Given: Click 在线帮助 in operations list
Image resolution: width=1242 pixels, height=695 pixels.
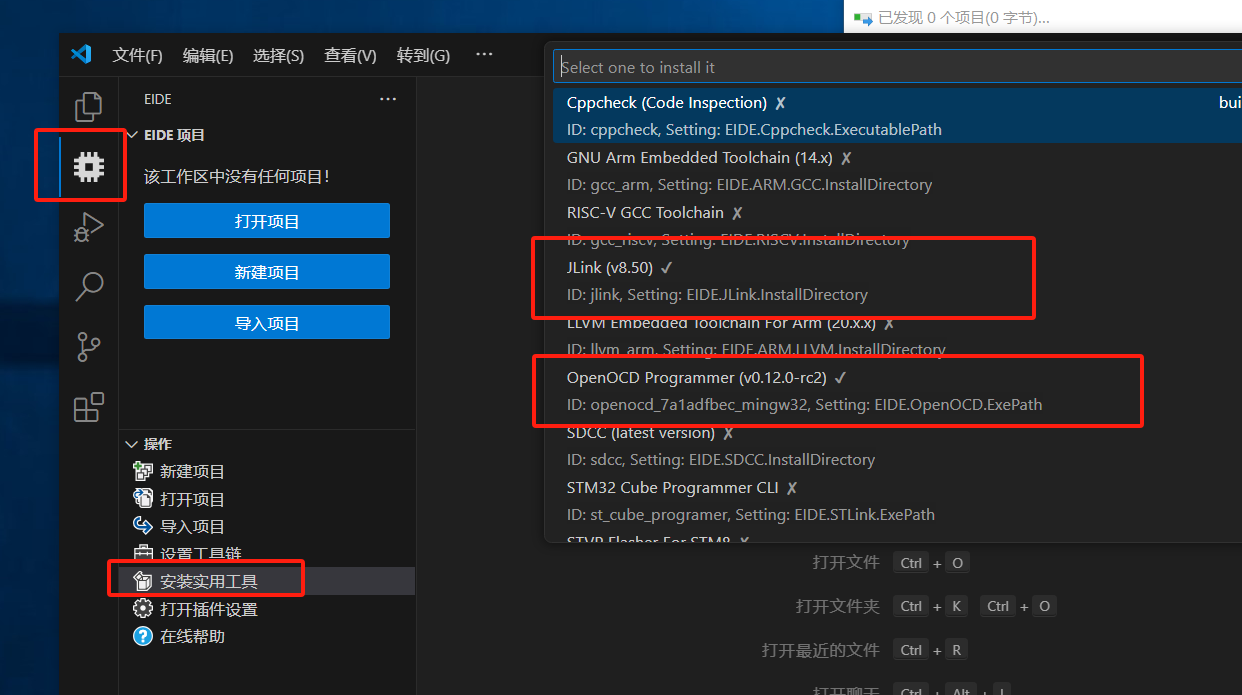Looking at the screenshot, I should [192, 636].
